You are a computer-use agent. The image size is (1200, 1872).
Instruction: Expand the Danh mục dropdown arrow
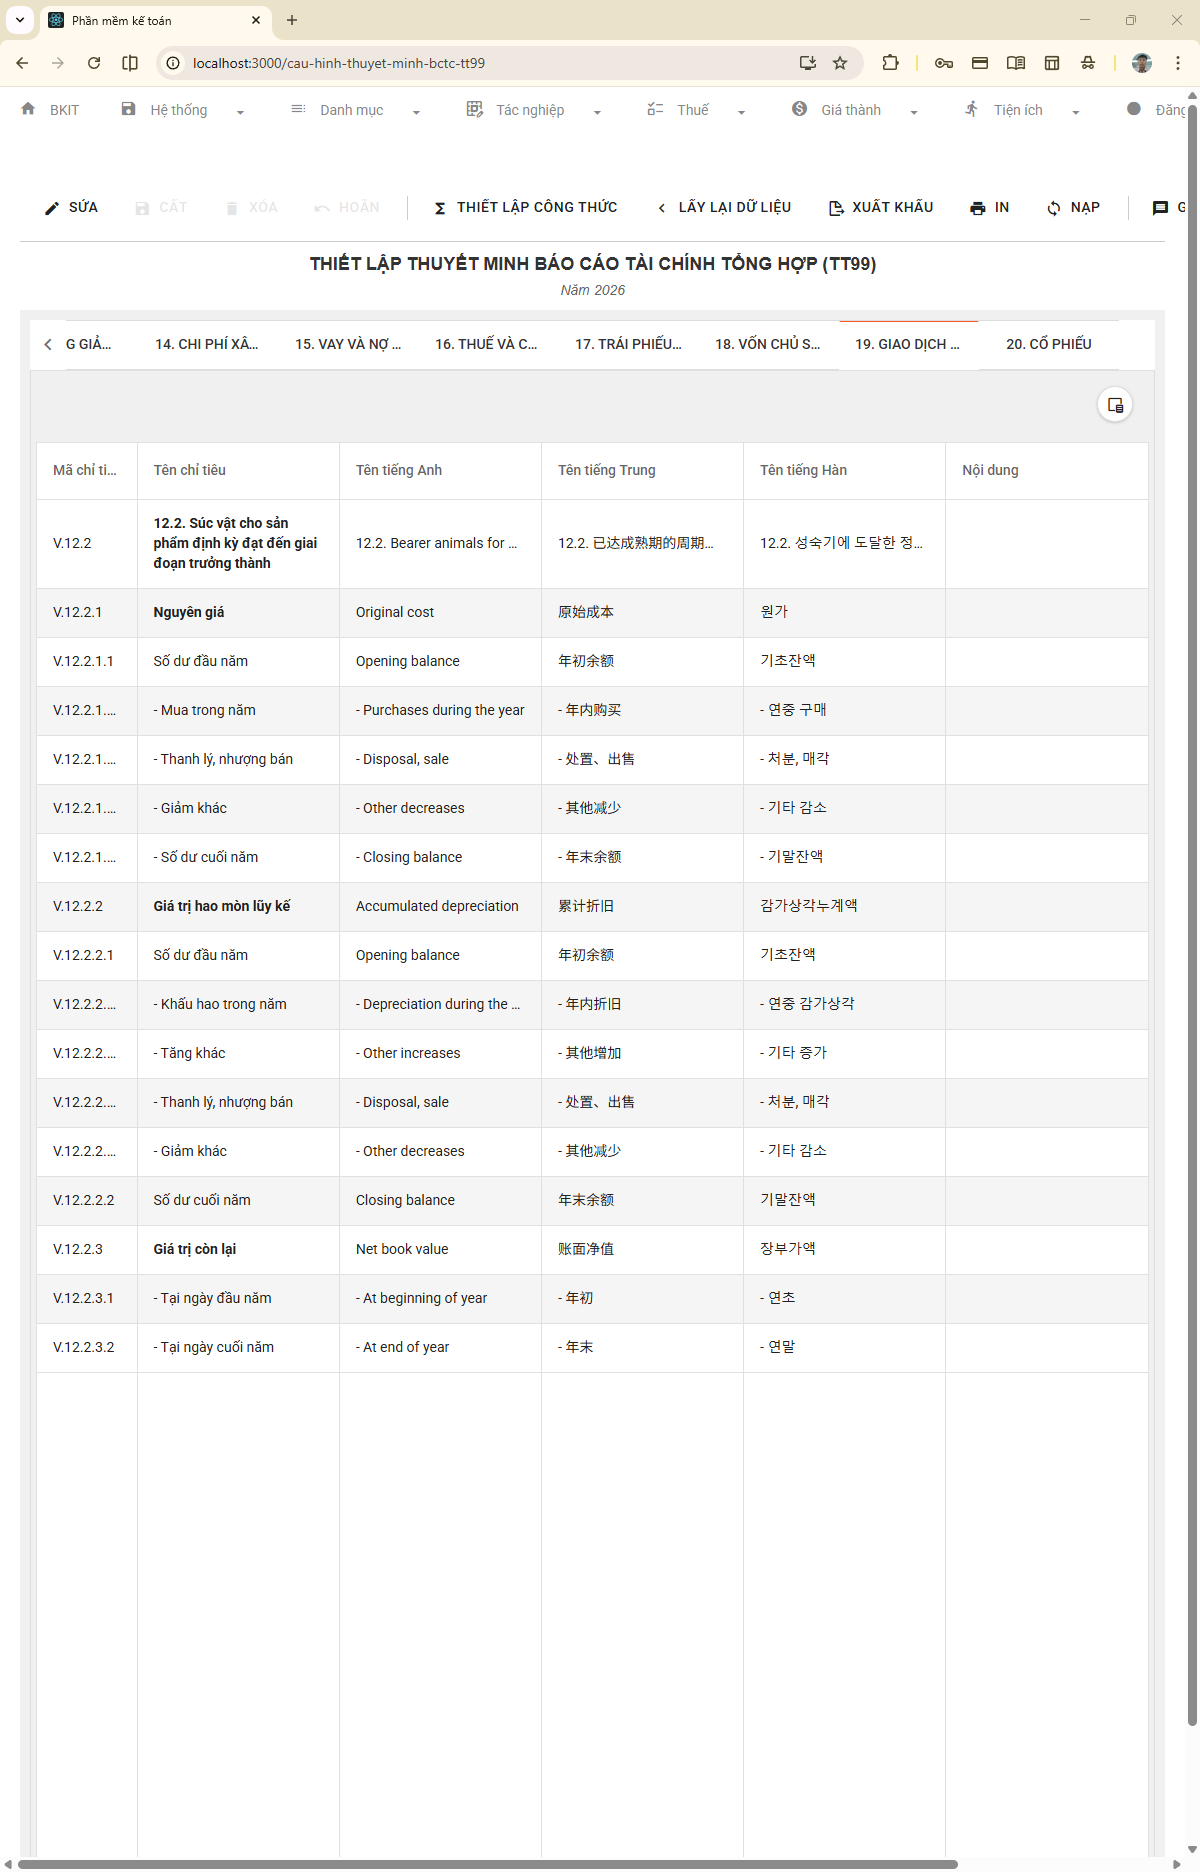416,112
